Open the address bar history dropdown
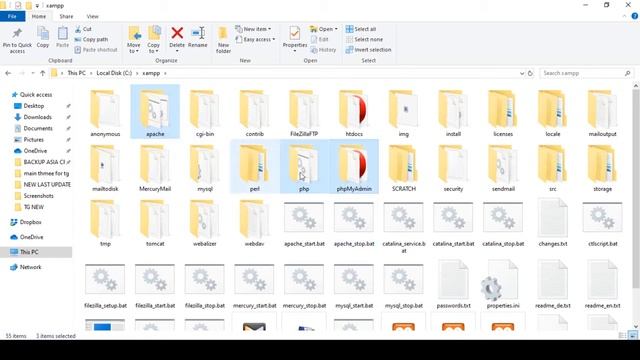 (x=522, y=73)
